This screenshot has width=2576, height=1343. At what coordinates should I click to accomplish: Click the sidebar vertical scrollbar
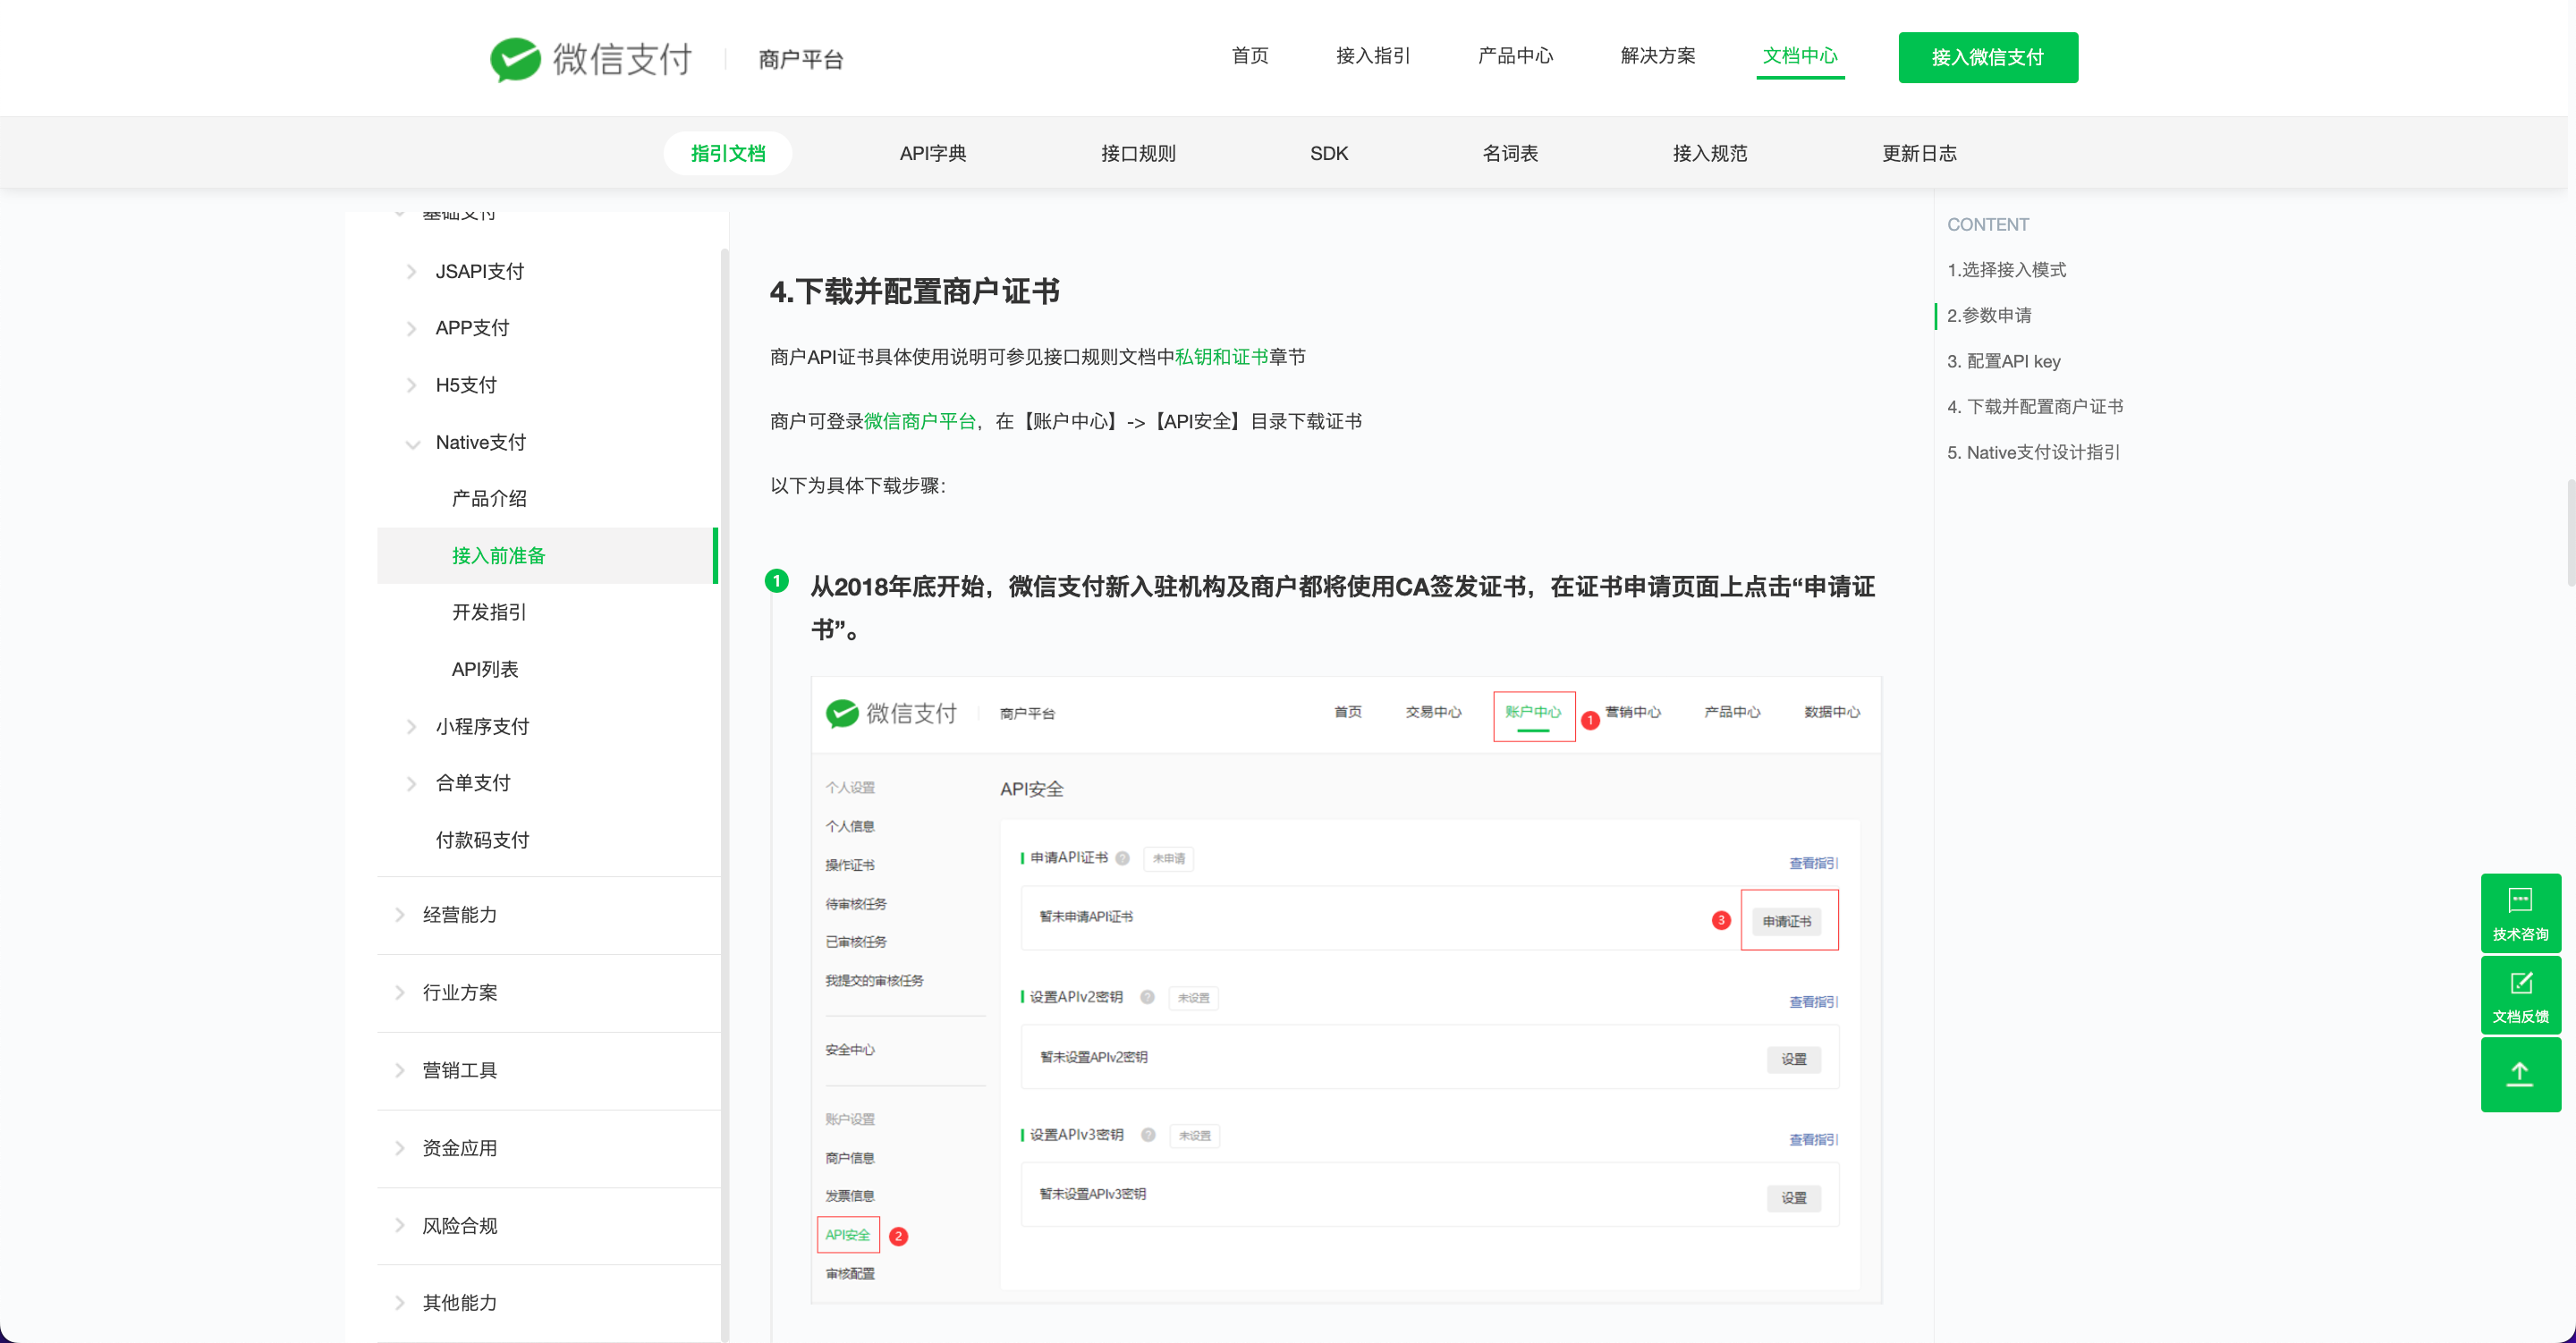pos(724,800)
